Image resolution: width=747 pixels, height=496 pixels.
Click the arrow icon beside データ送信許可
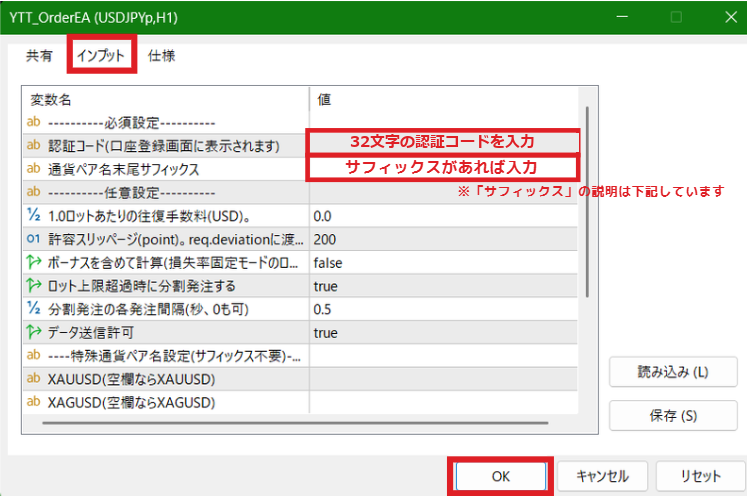coord(33,332)
